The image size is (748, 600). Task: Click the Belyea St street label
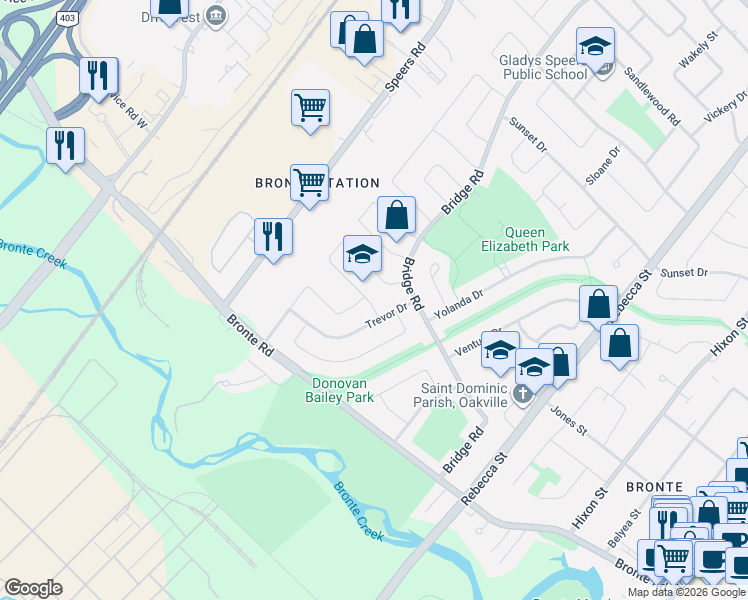pyautogui.click(x=624, y=528)
